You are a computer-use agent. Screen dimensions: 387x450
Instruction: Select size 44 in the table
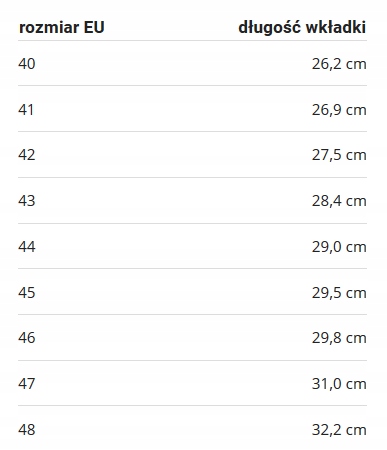(27, 247)
